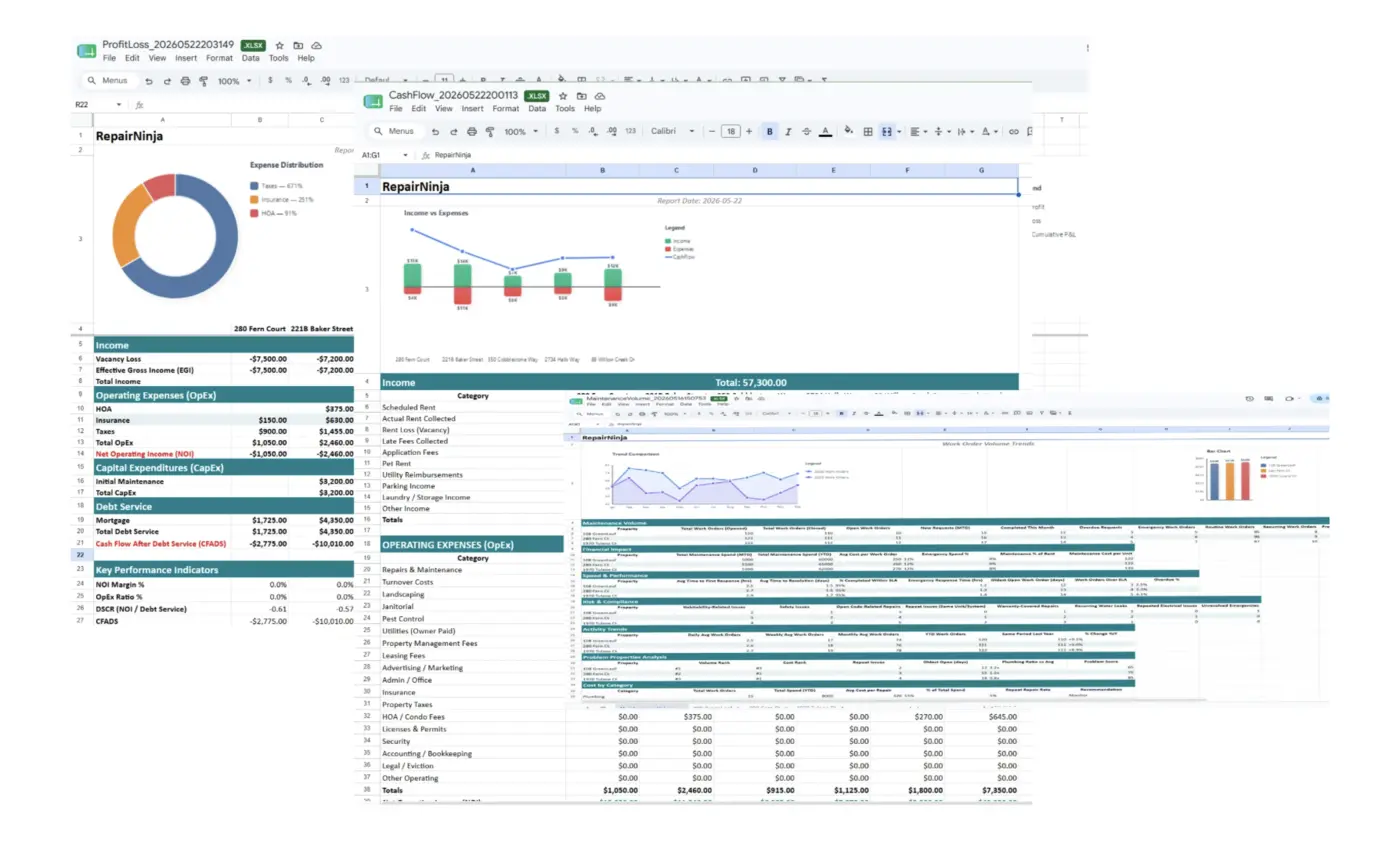Toggle bold in the CashFlow toolbar

point(769,131)
